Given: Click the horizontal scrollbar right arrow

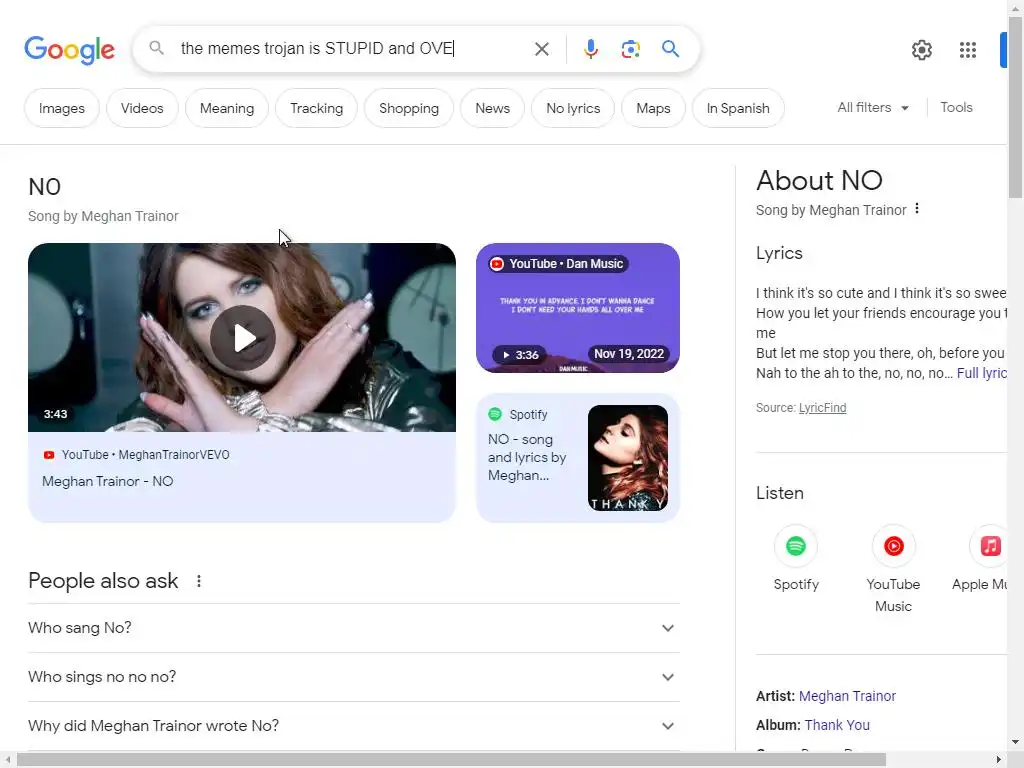Looking at the screenshot, I should click(999, 760).
